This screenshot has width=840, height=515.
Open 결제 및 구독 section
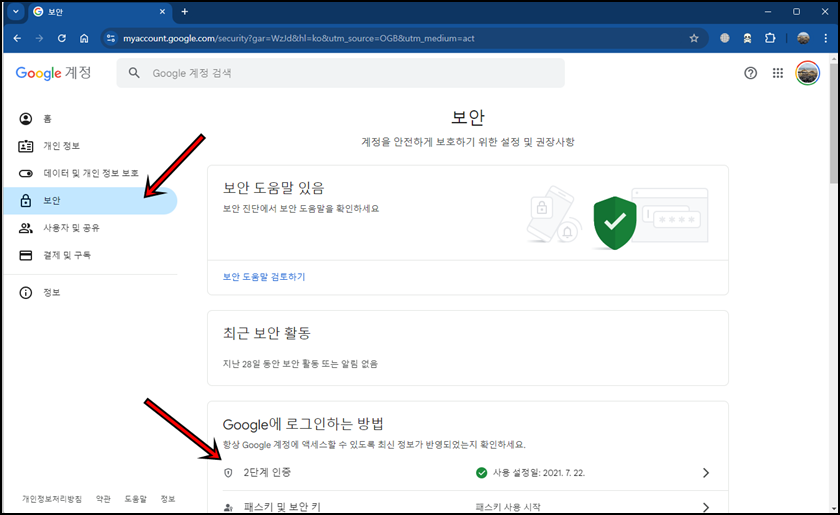coord(90,255)
